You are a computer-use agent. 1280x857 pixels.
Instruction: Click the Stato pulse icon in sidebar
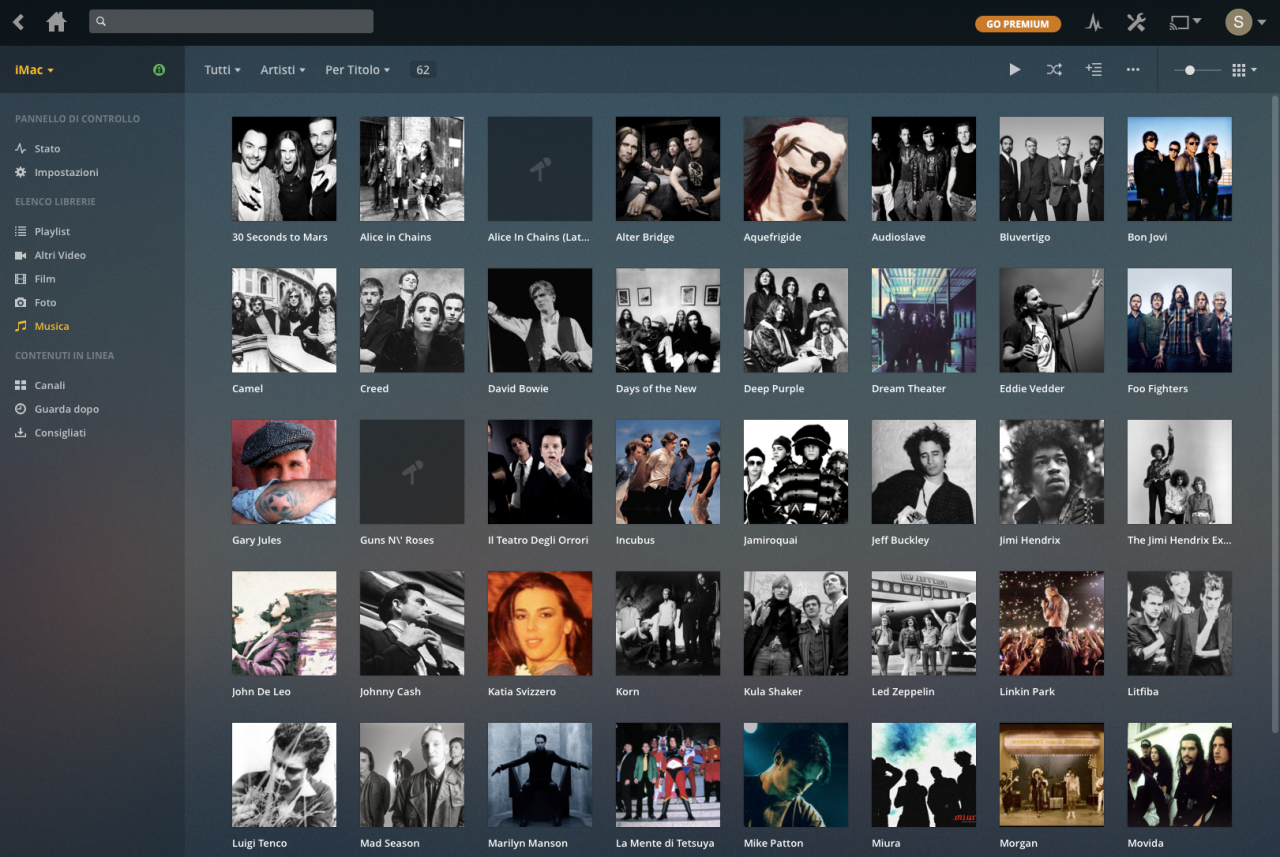(x=21, y=148)
